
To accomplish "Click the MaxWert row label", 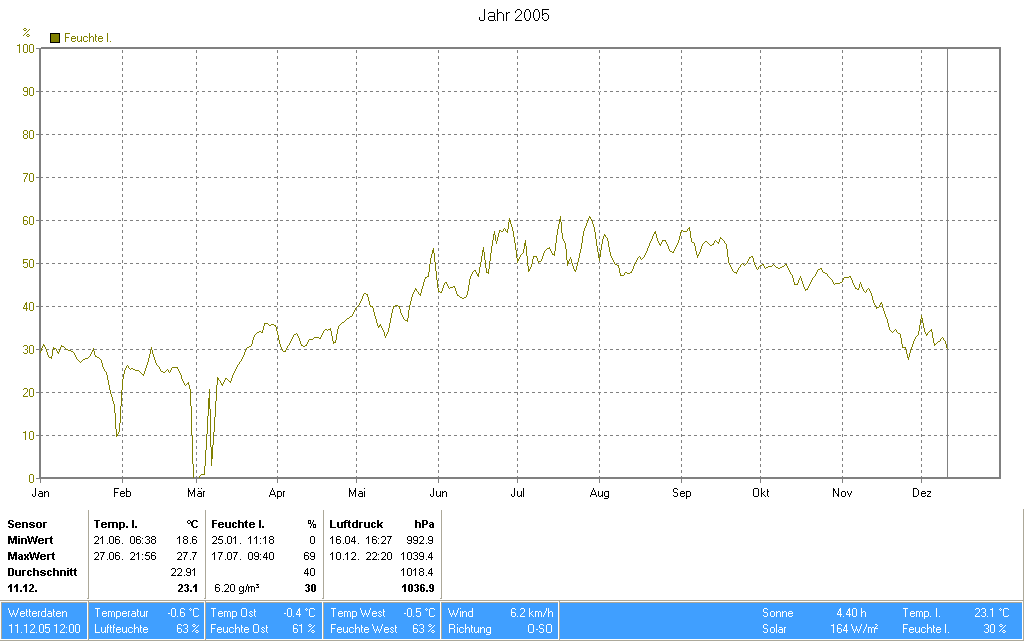I will click(31, 556).
